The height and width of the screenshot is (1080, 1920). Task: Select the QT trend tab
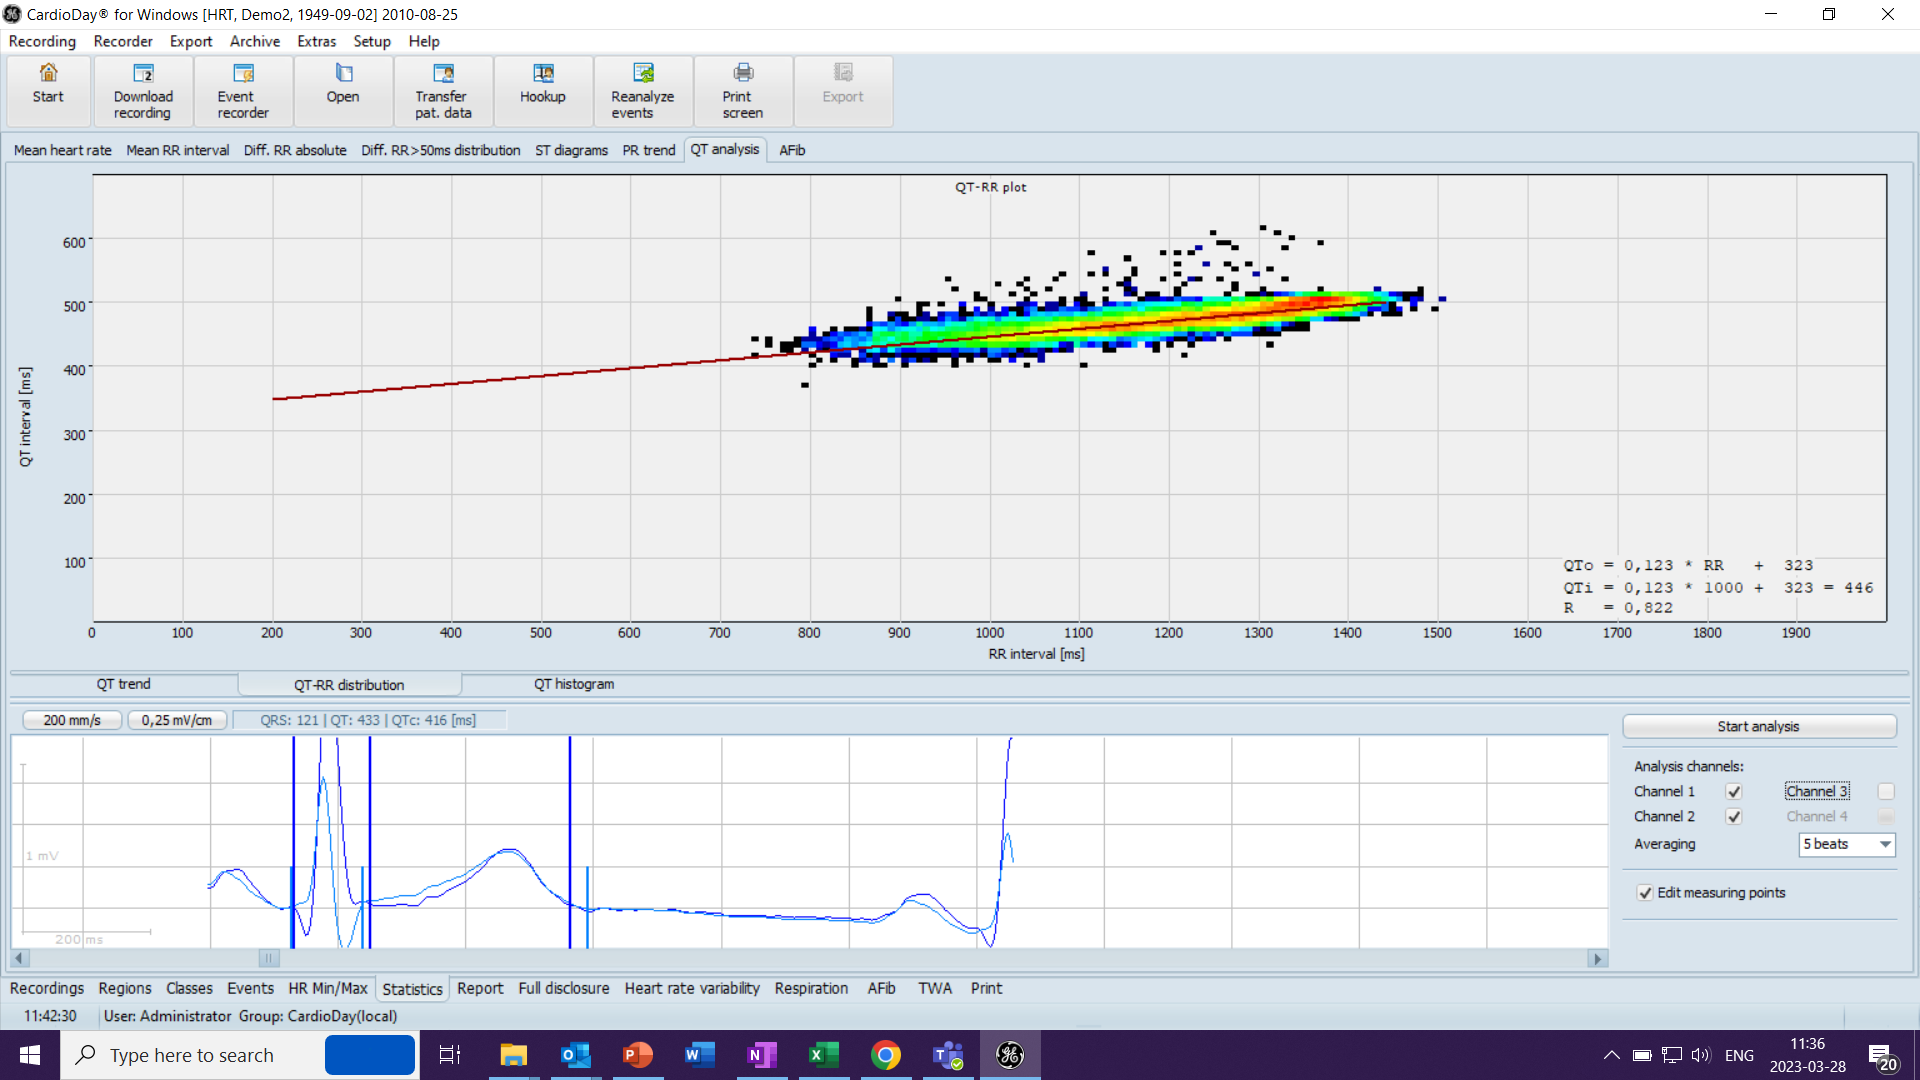124,684
